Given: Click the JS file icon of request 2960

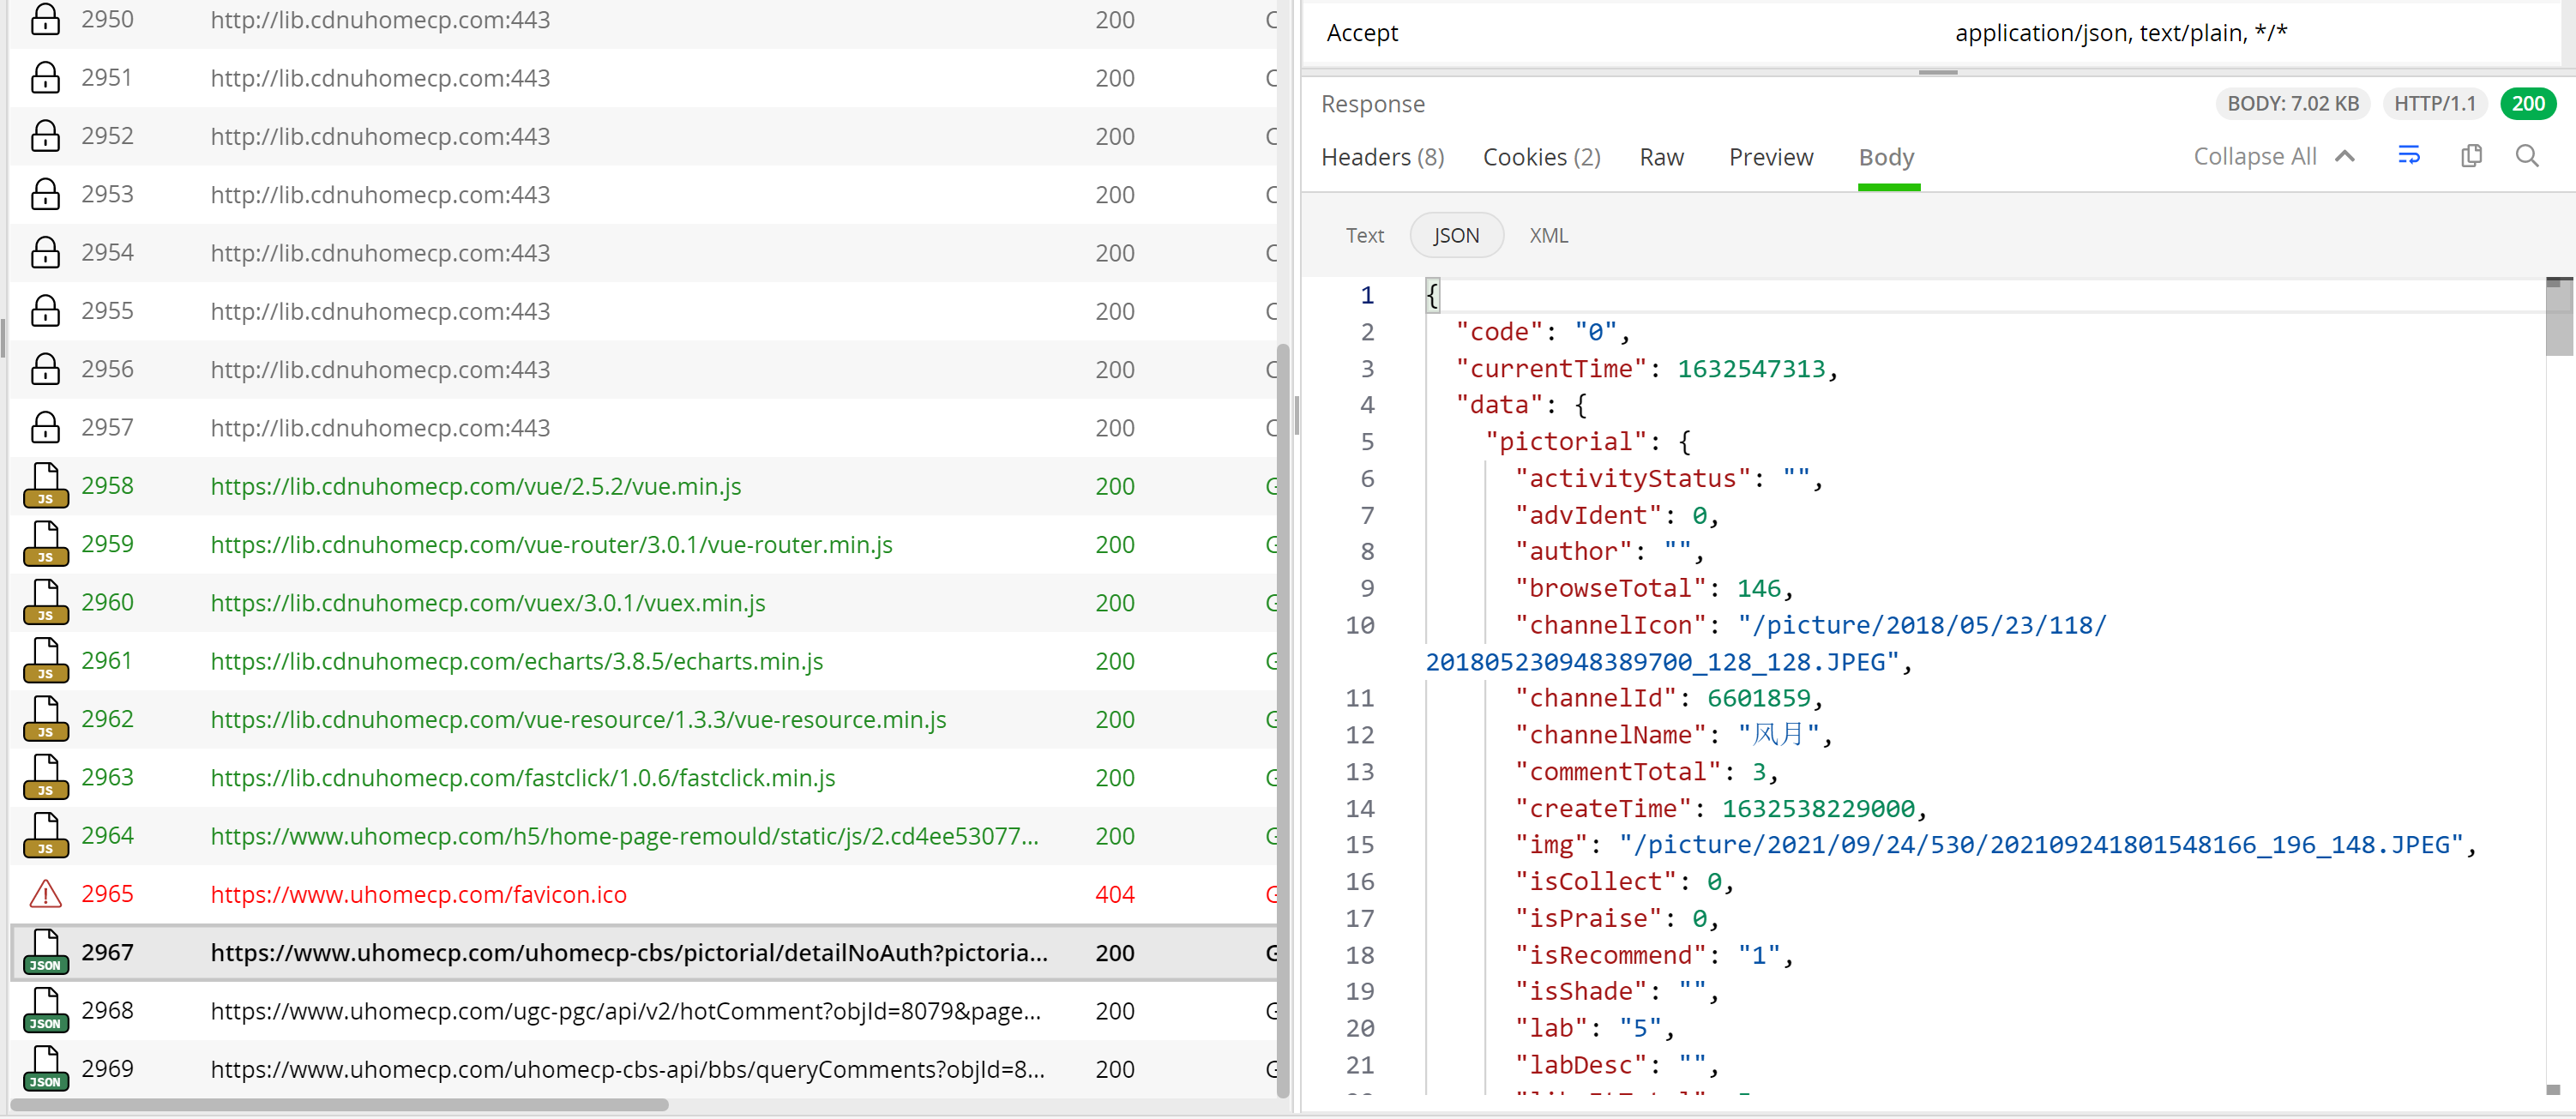Looking at the screenshot, I should pyautogui.click(x=45, y=603).
